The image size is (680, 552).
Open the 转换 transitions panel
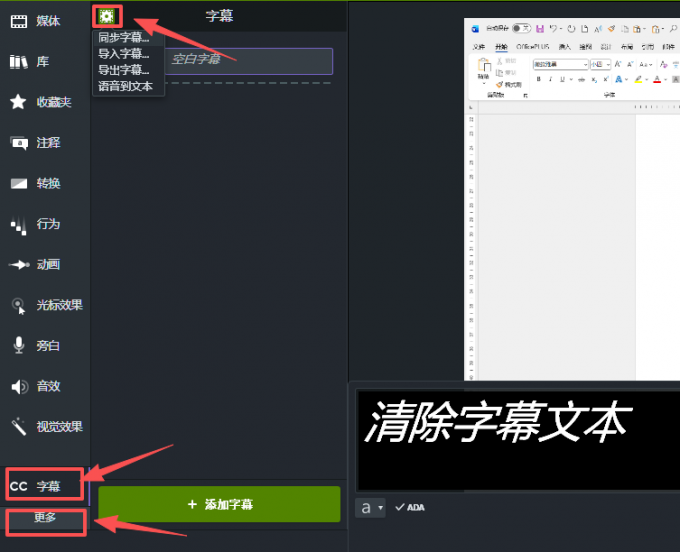tap(36, 183)
